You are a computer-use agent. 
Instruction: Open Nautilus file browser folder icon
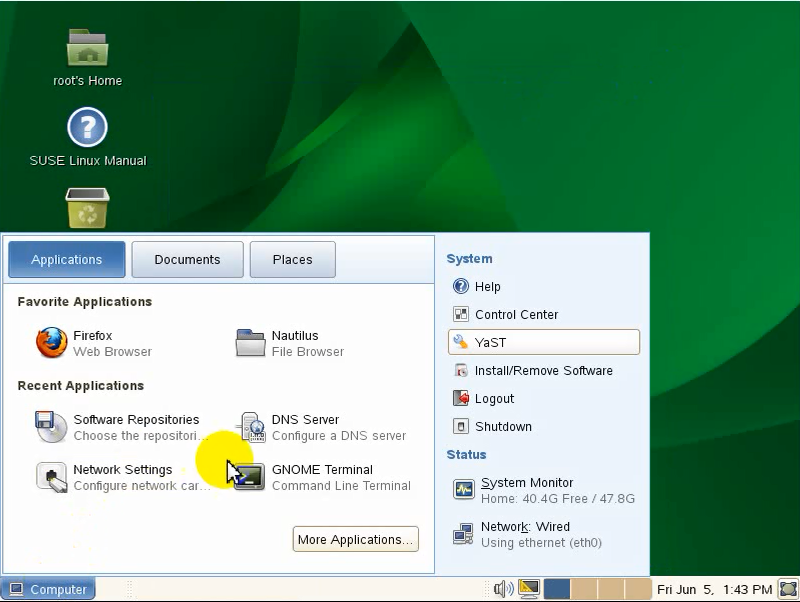point(250,342)
